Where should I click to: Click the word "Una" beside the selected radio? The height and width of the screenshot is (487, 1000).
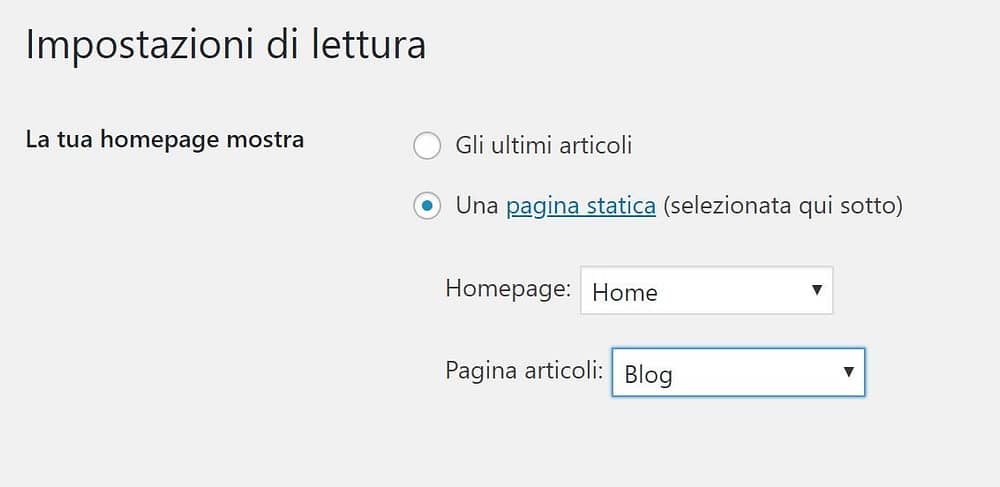coord(477,207)
